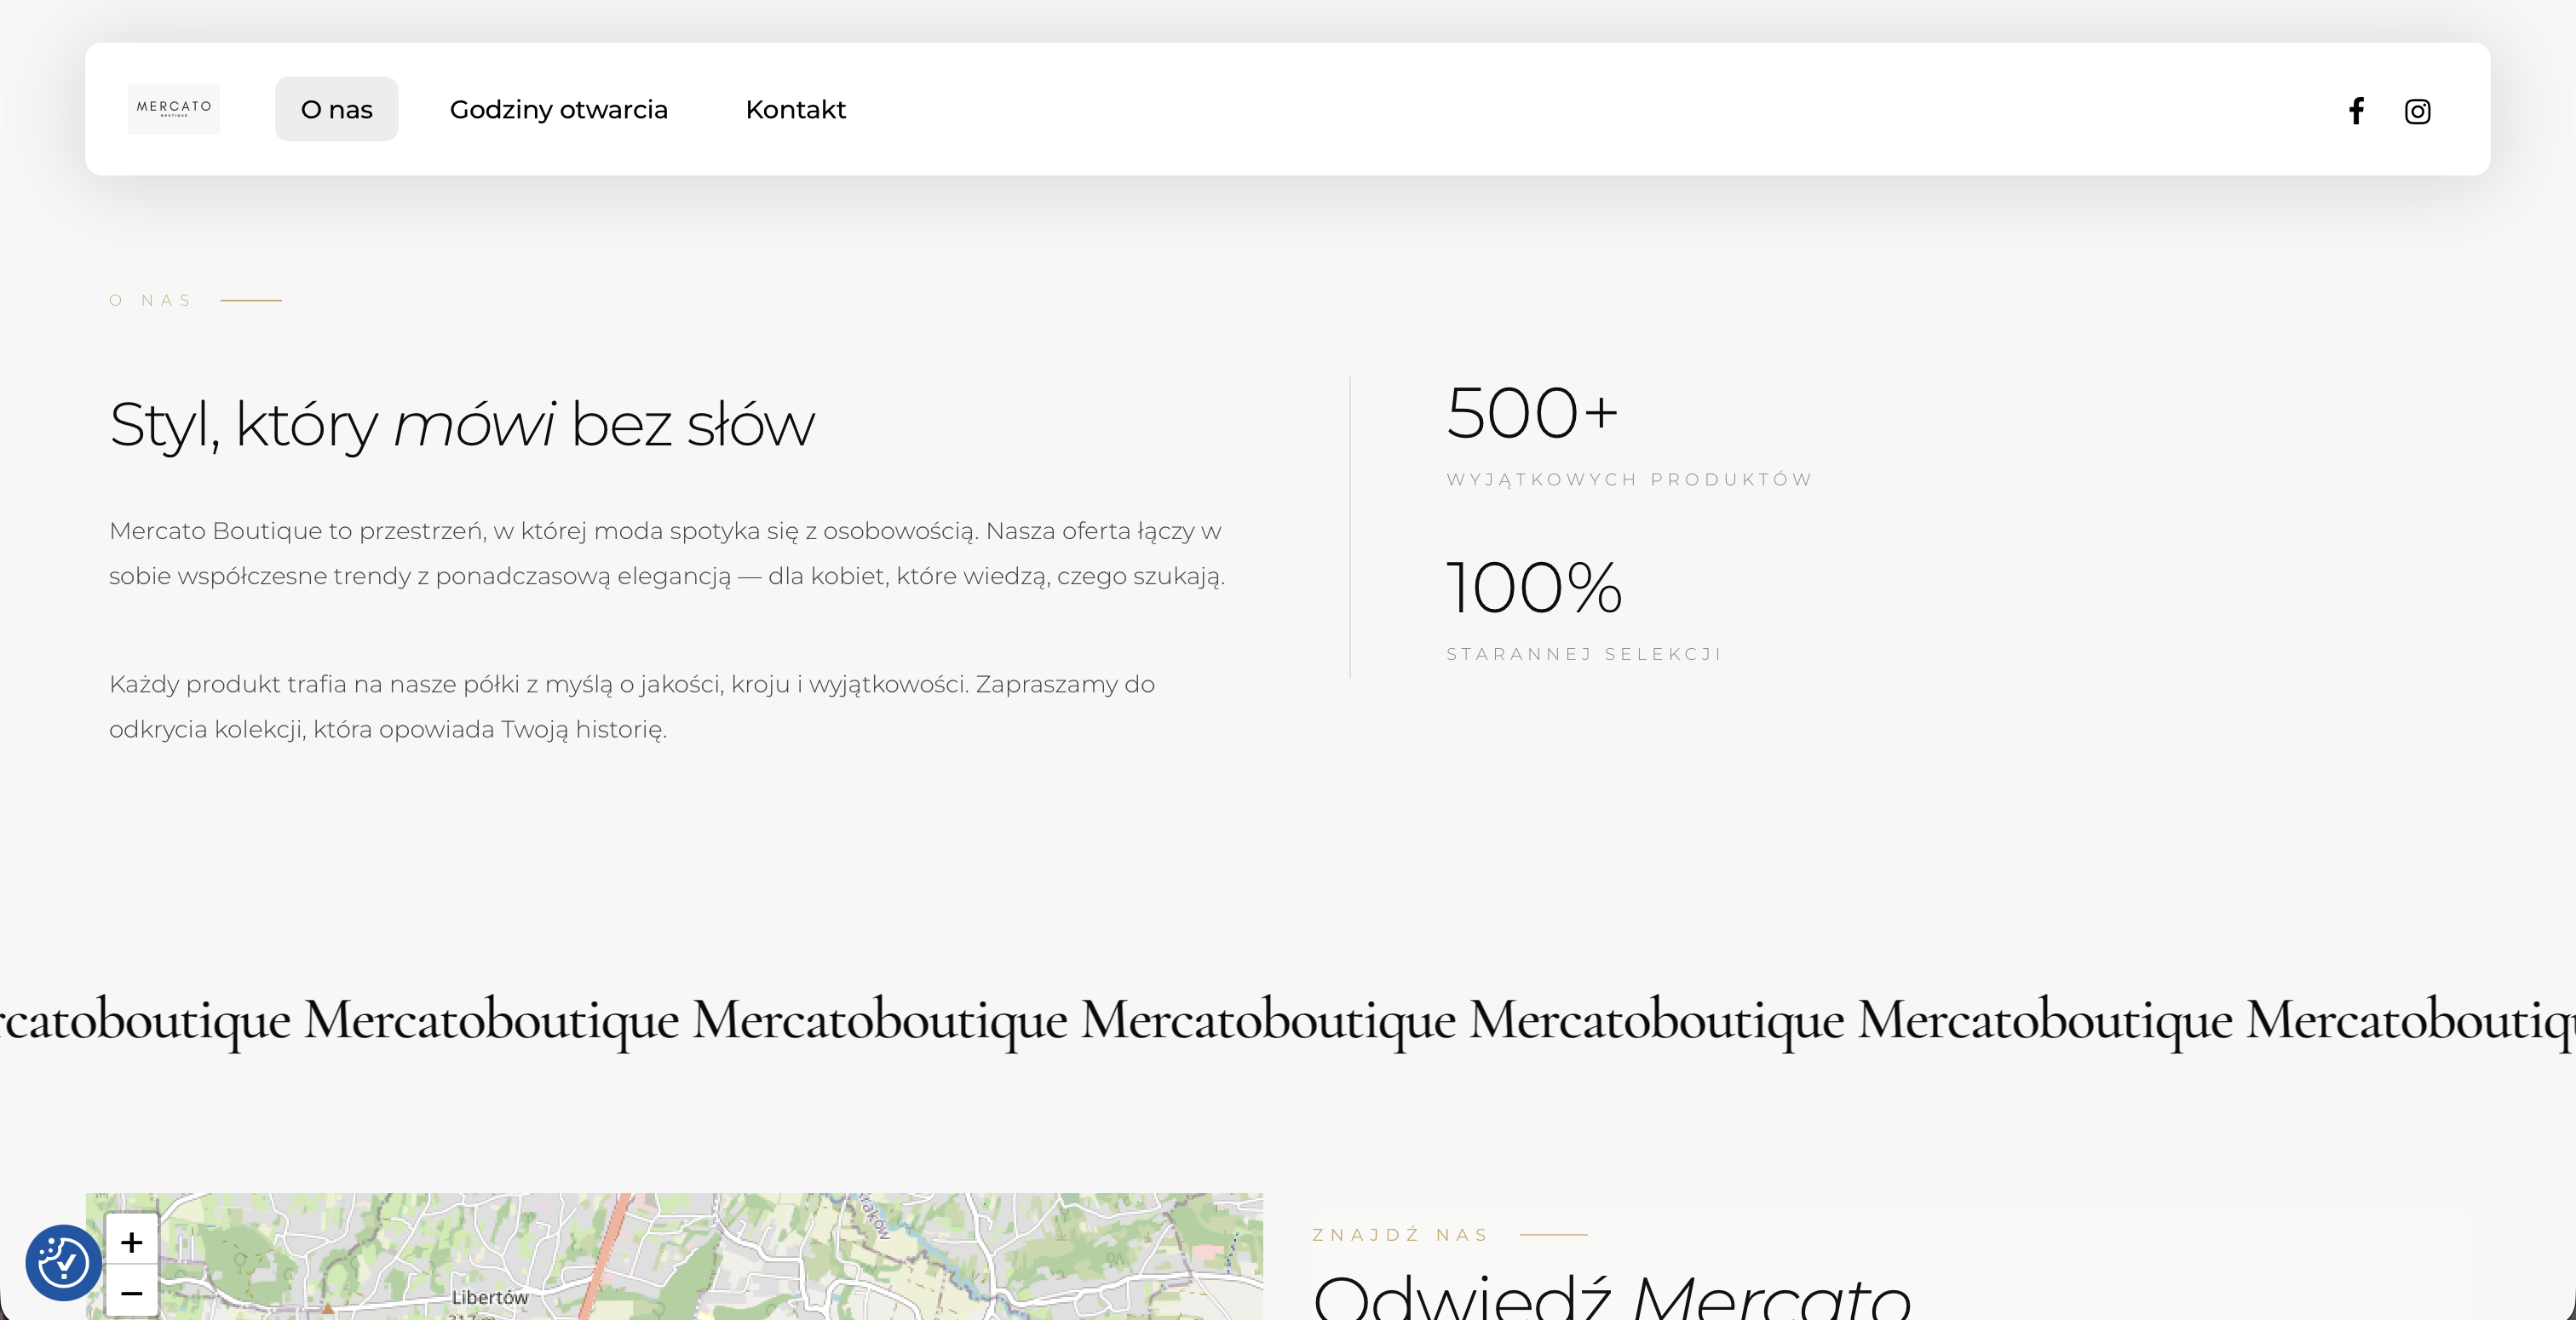Open the Facebook page icon

point(2356,110)
